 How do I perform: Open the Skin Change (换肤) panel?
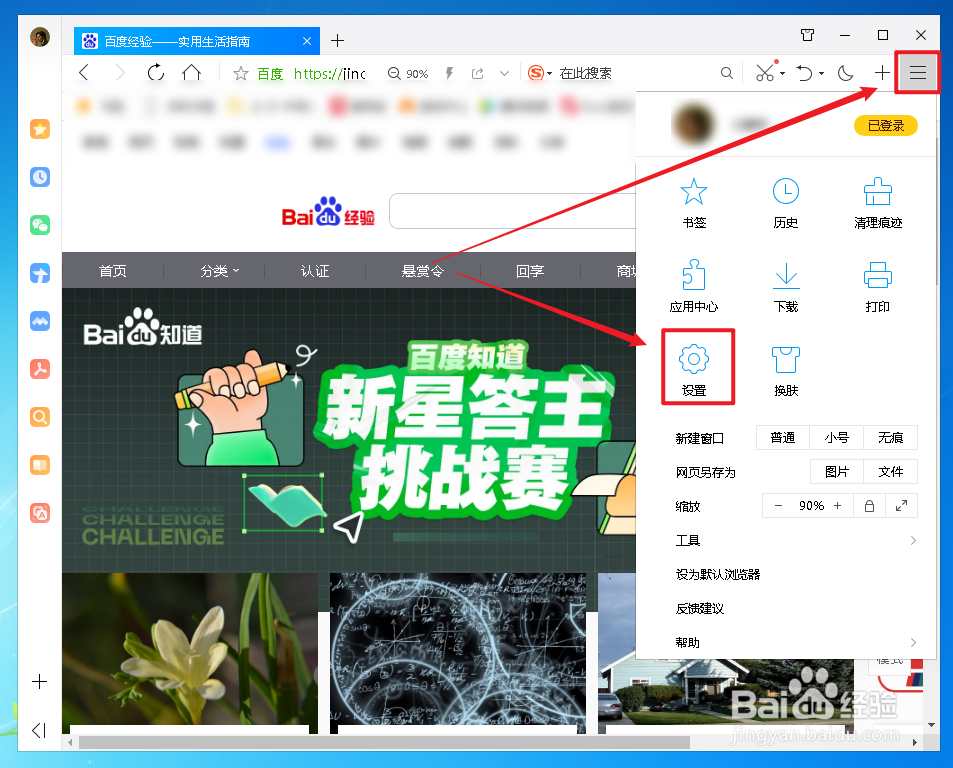tap(785, 368)
